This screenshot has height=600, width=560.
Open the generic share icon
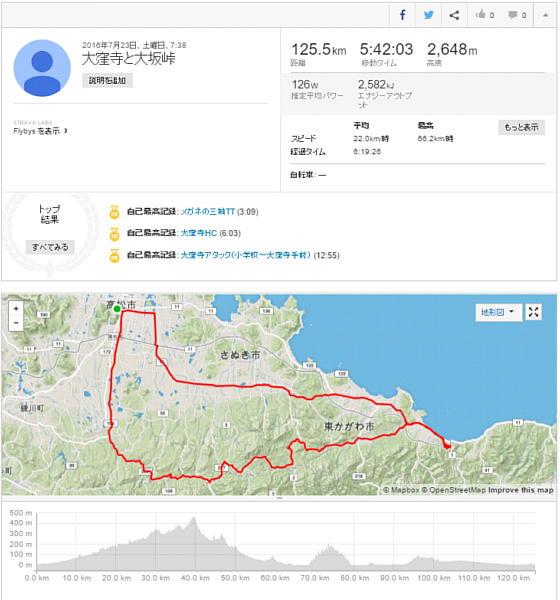[454, 15]
